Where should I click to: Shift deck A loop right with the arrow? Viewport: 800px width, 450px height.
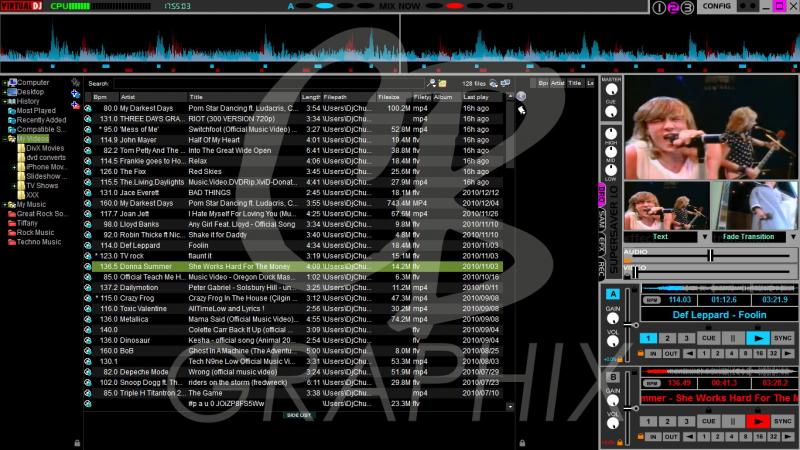(x=788, y=353)
